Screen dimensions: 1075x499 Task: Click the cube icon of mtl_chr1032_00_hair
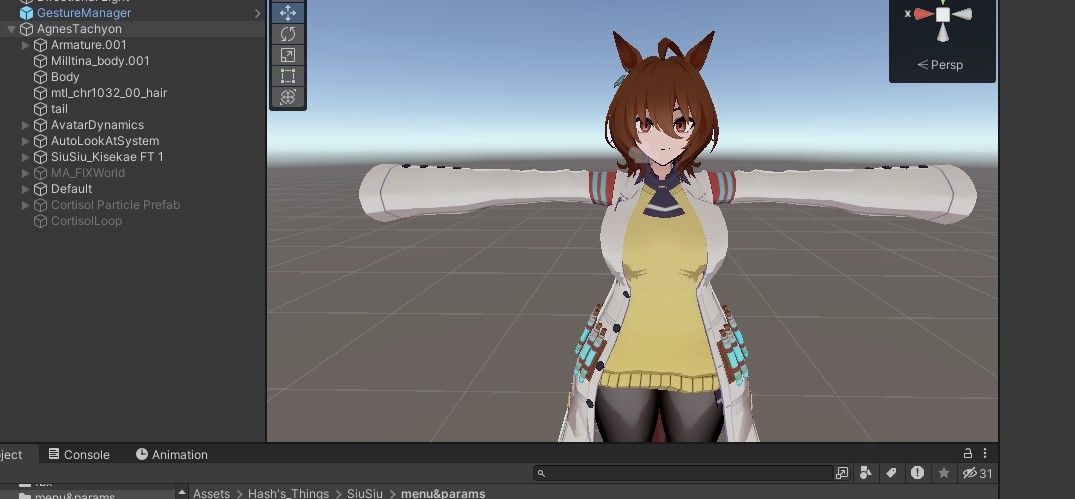(40, 93)
